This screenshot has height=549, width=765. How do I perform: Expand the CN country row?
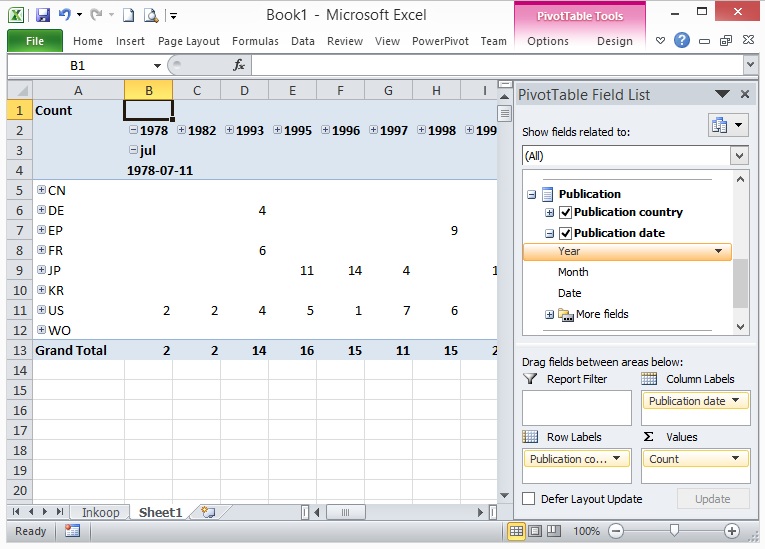click(41, 190)
